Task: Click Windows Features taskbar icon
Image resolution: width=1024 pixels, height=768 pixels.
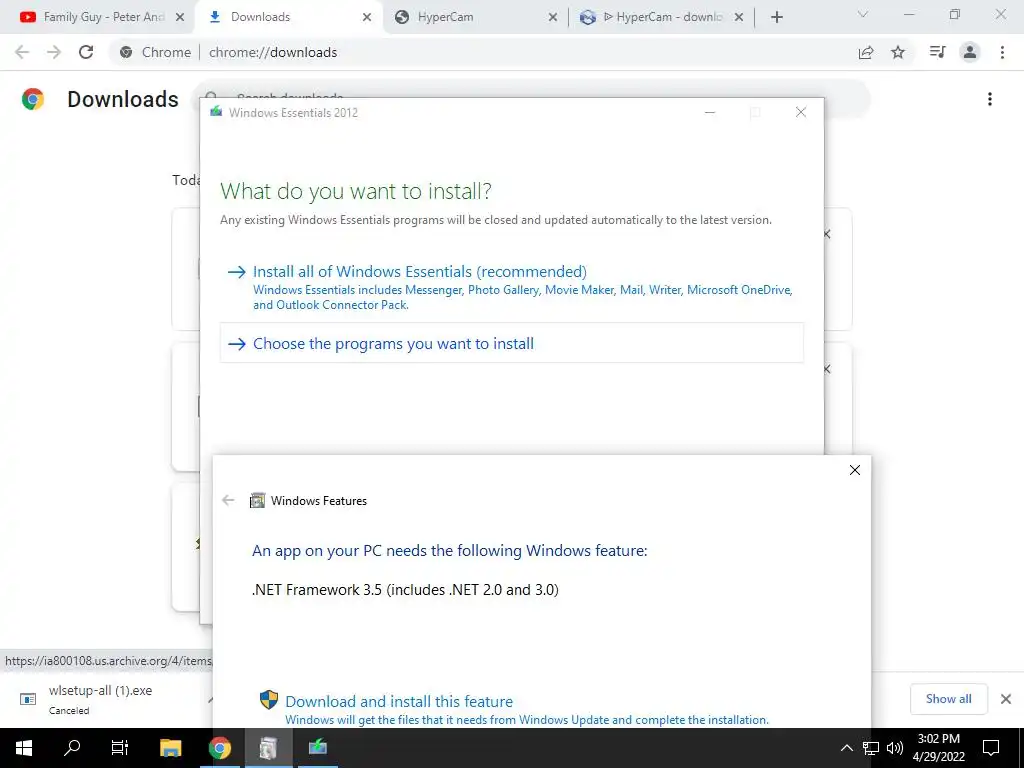Action: pos(268,748)
